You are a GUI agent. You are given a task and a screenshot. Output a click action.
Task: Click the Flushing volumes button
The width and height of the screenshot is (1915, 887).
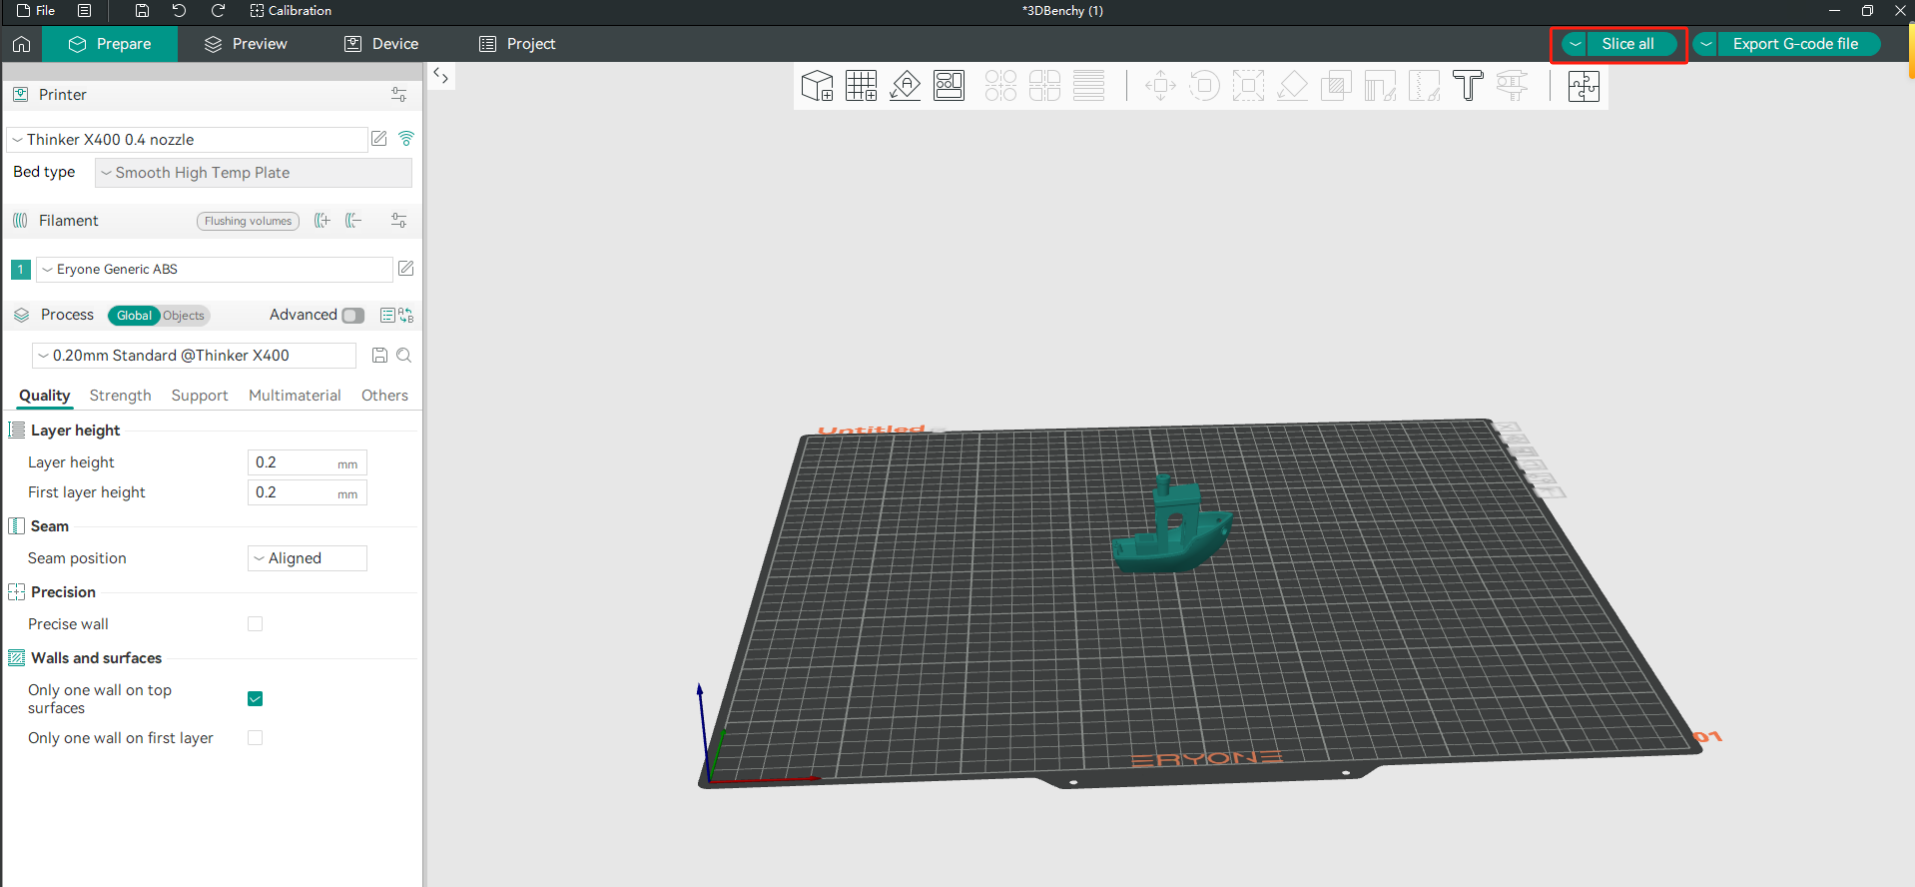pyautogui.click(x=248, y=221)
